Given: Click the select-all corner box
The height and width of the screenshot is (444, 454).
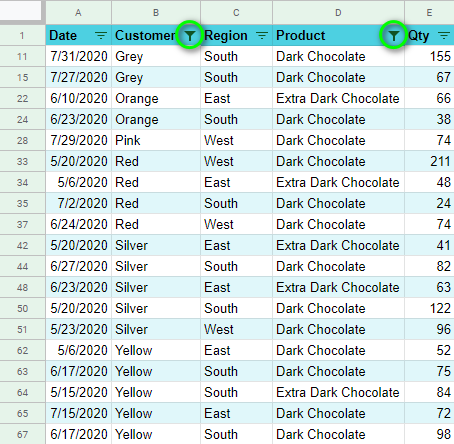Looking at the screenshot, I should 21,10.
